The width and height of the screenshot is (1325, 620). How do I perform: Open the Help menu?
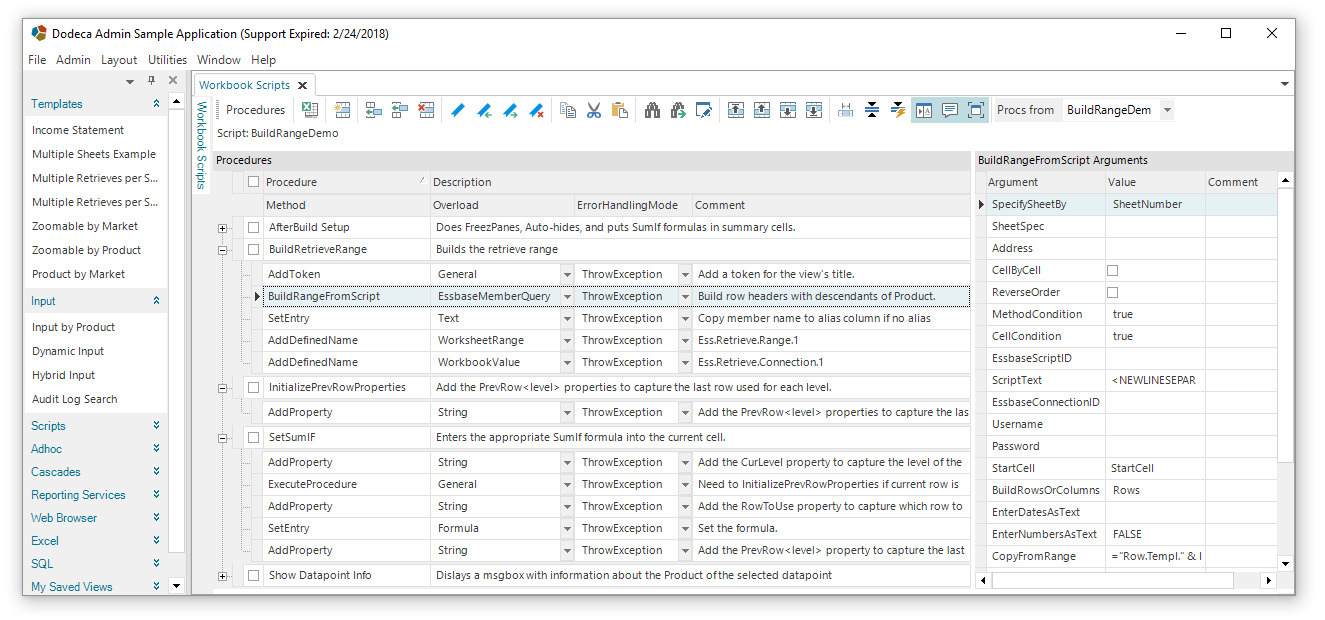point(263,60)
